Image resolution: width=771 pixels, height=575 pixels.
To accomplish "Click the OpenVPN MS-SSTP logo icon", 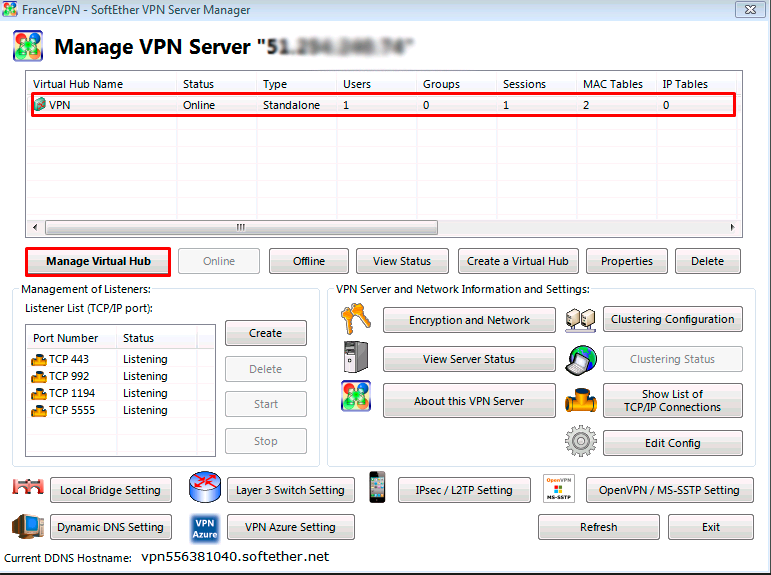I will (558, 489).
